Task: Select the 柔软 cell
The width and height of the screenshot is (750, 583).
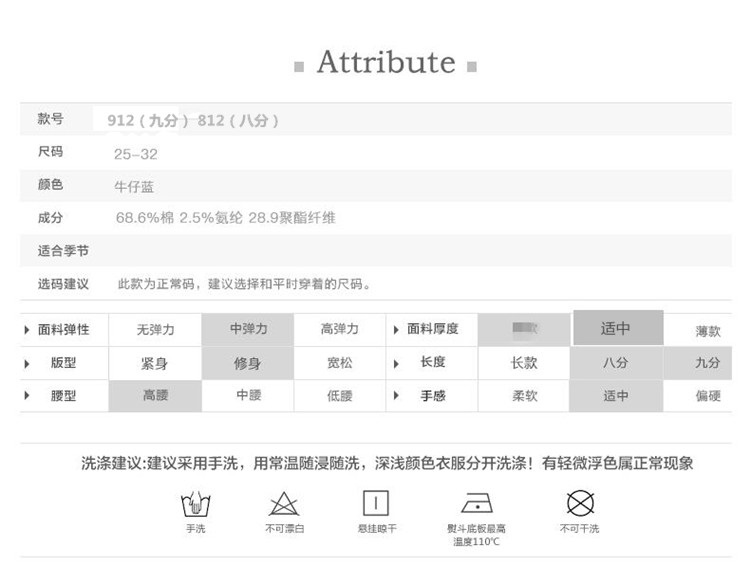Action: [x=524, y=396]
